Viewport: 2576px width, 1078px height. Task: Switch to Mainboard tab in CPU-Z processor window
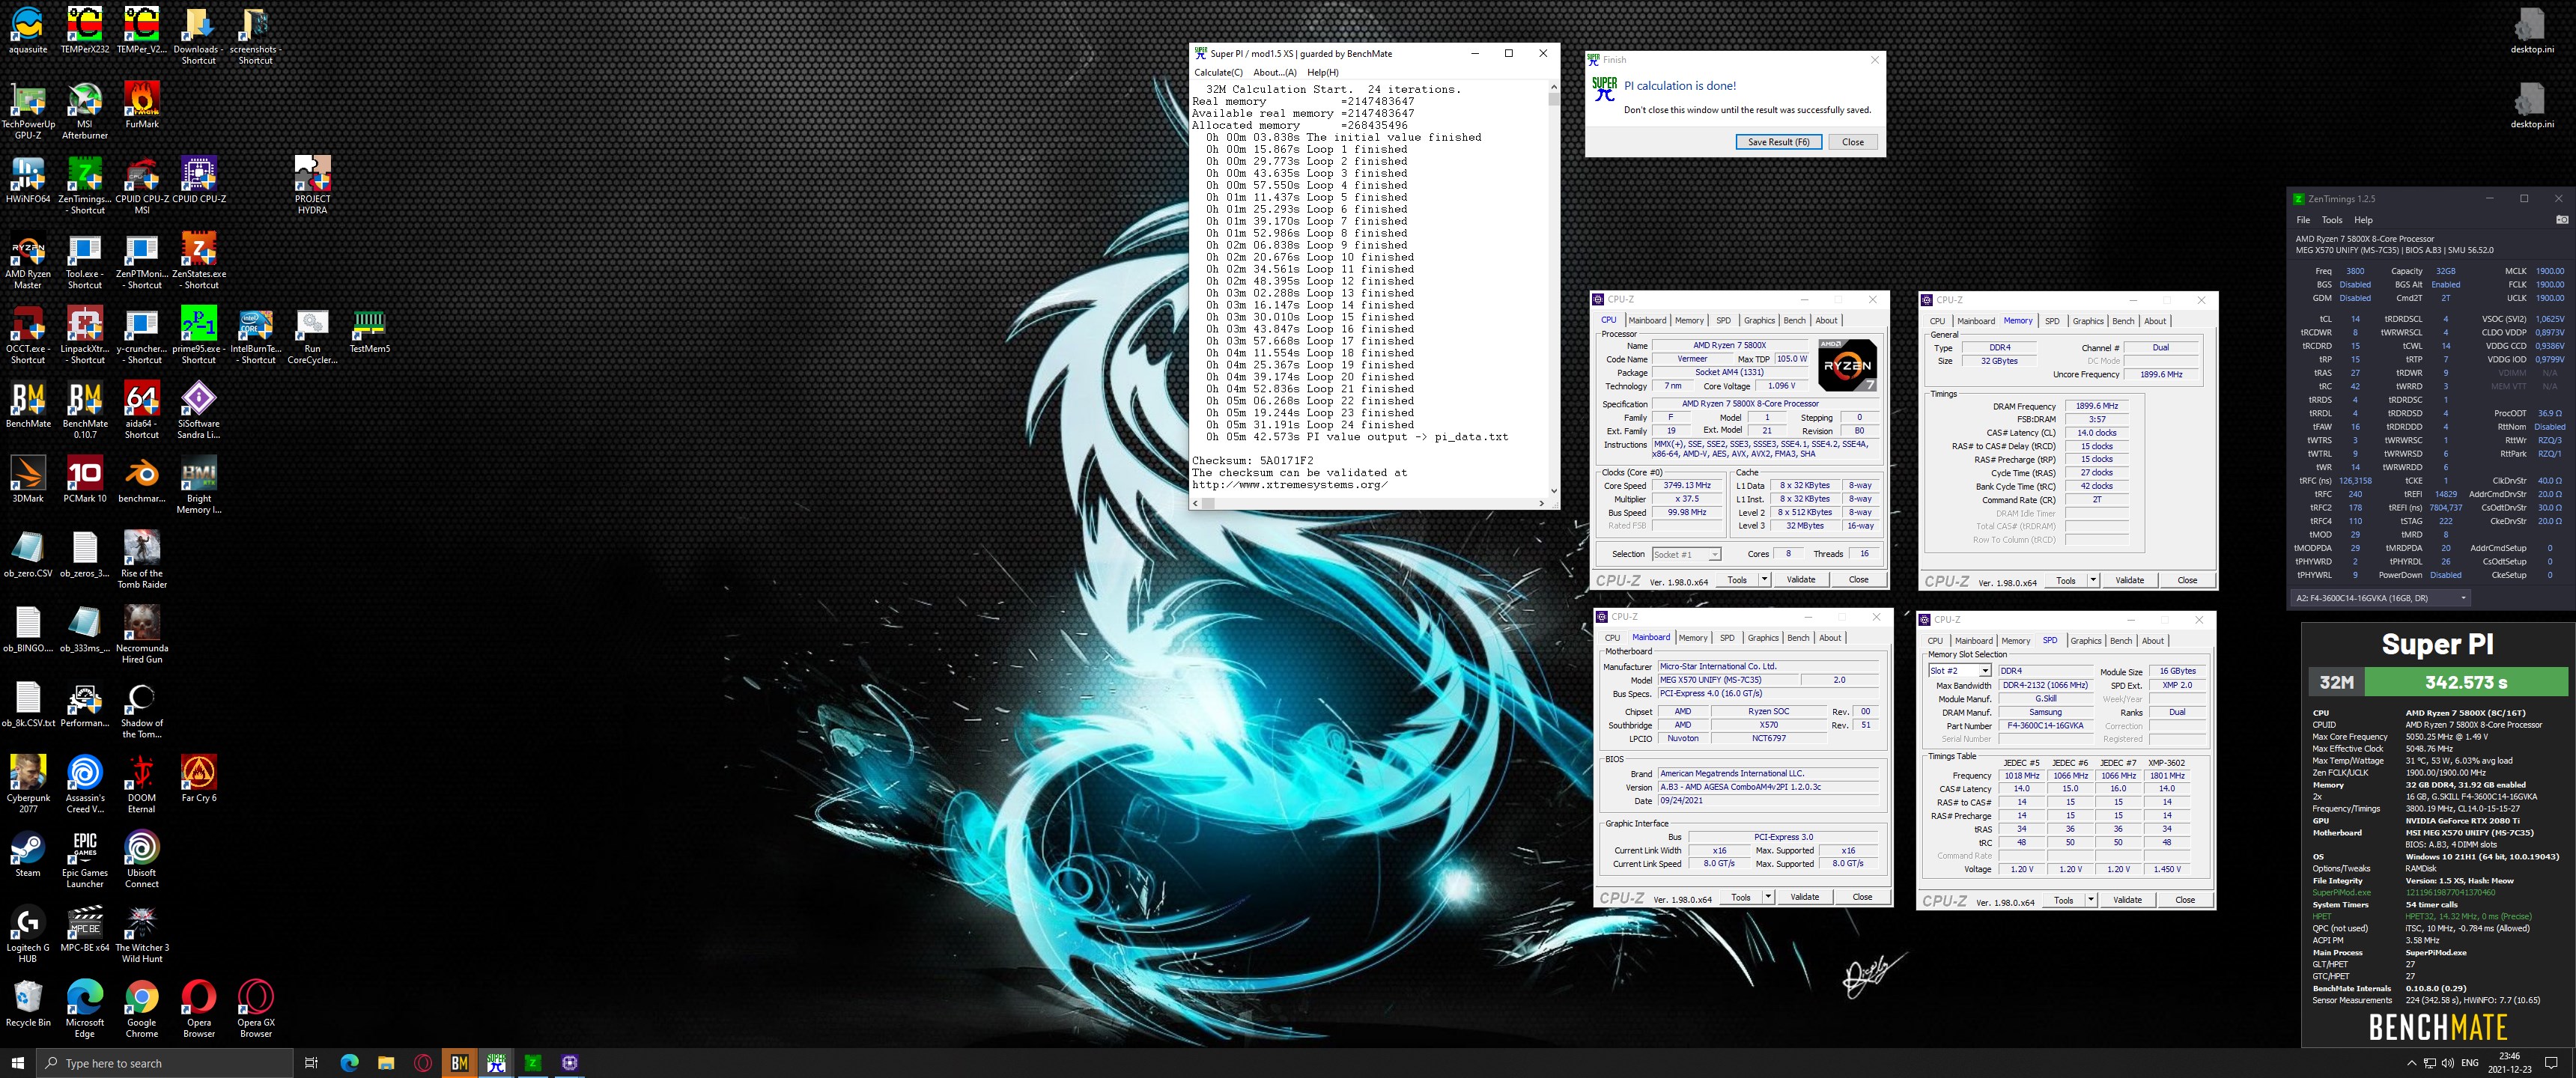pos(1647,321)
